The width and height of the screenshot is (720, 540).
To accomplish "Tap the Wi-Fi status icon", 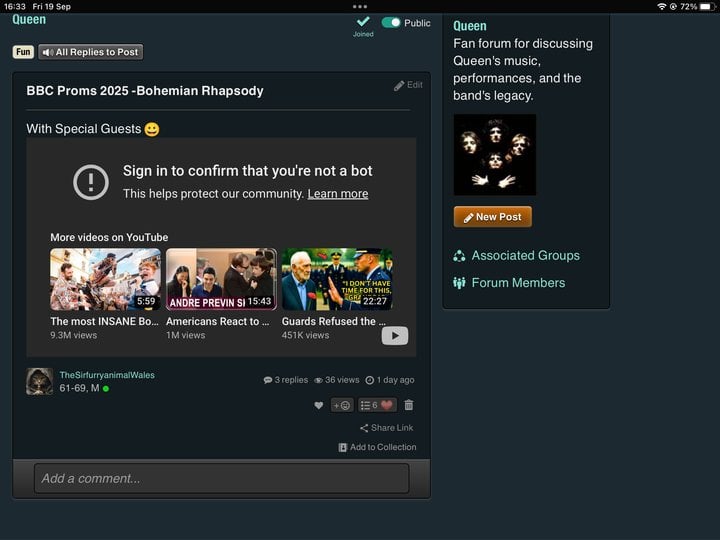I will 661,6.
